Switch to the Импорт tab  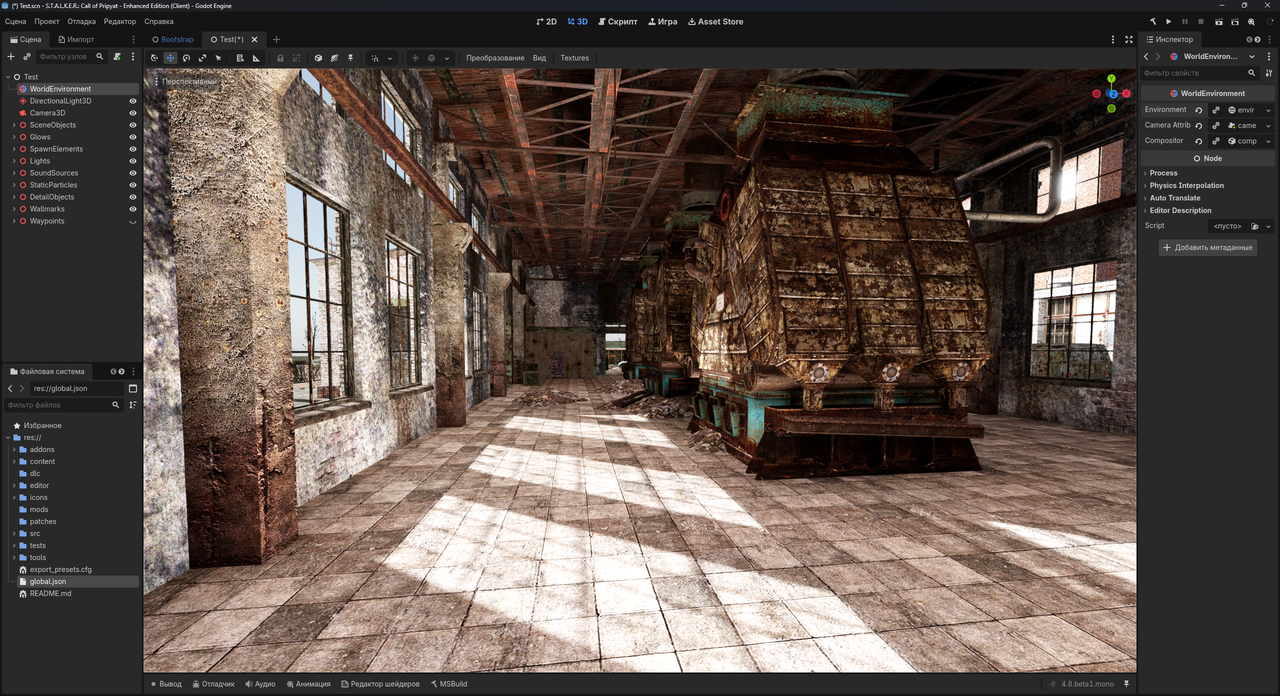[76, 39]
